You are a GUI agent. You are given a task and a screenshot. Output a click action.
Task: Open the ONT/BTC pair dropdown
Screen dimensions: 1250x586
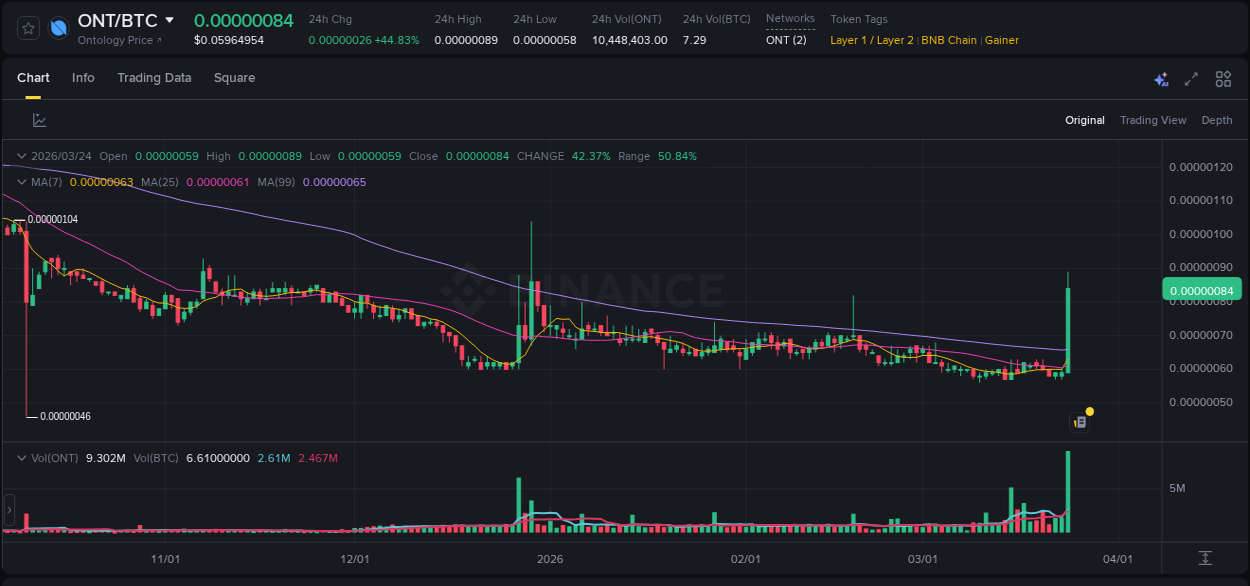pyautogui.click(x=170, y=19)
